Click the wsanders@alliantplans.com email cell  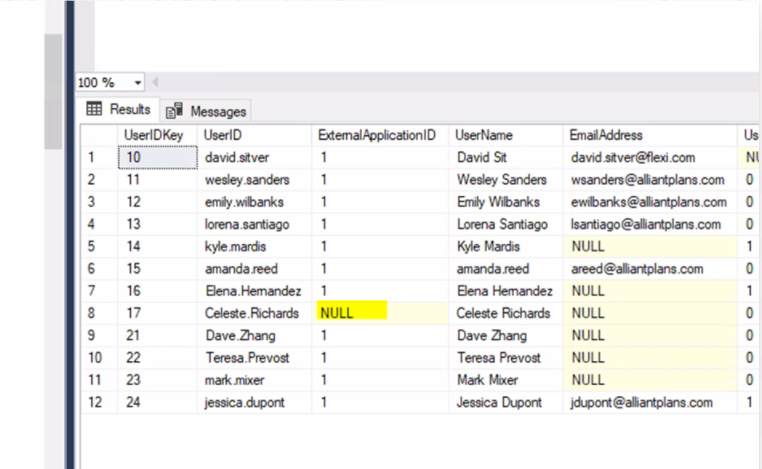point(650,180)
